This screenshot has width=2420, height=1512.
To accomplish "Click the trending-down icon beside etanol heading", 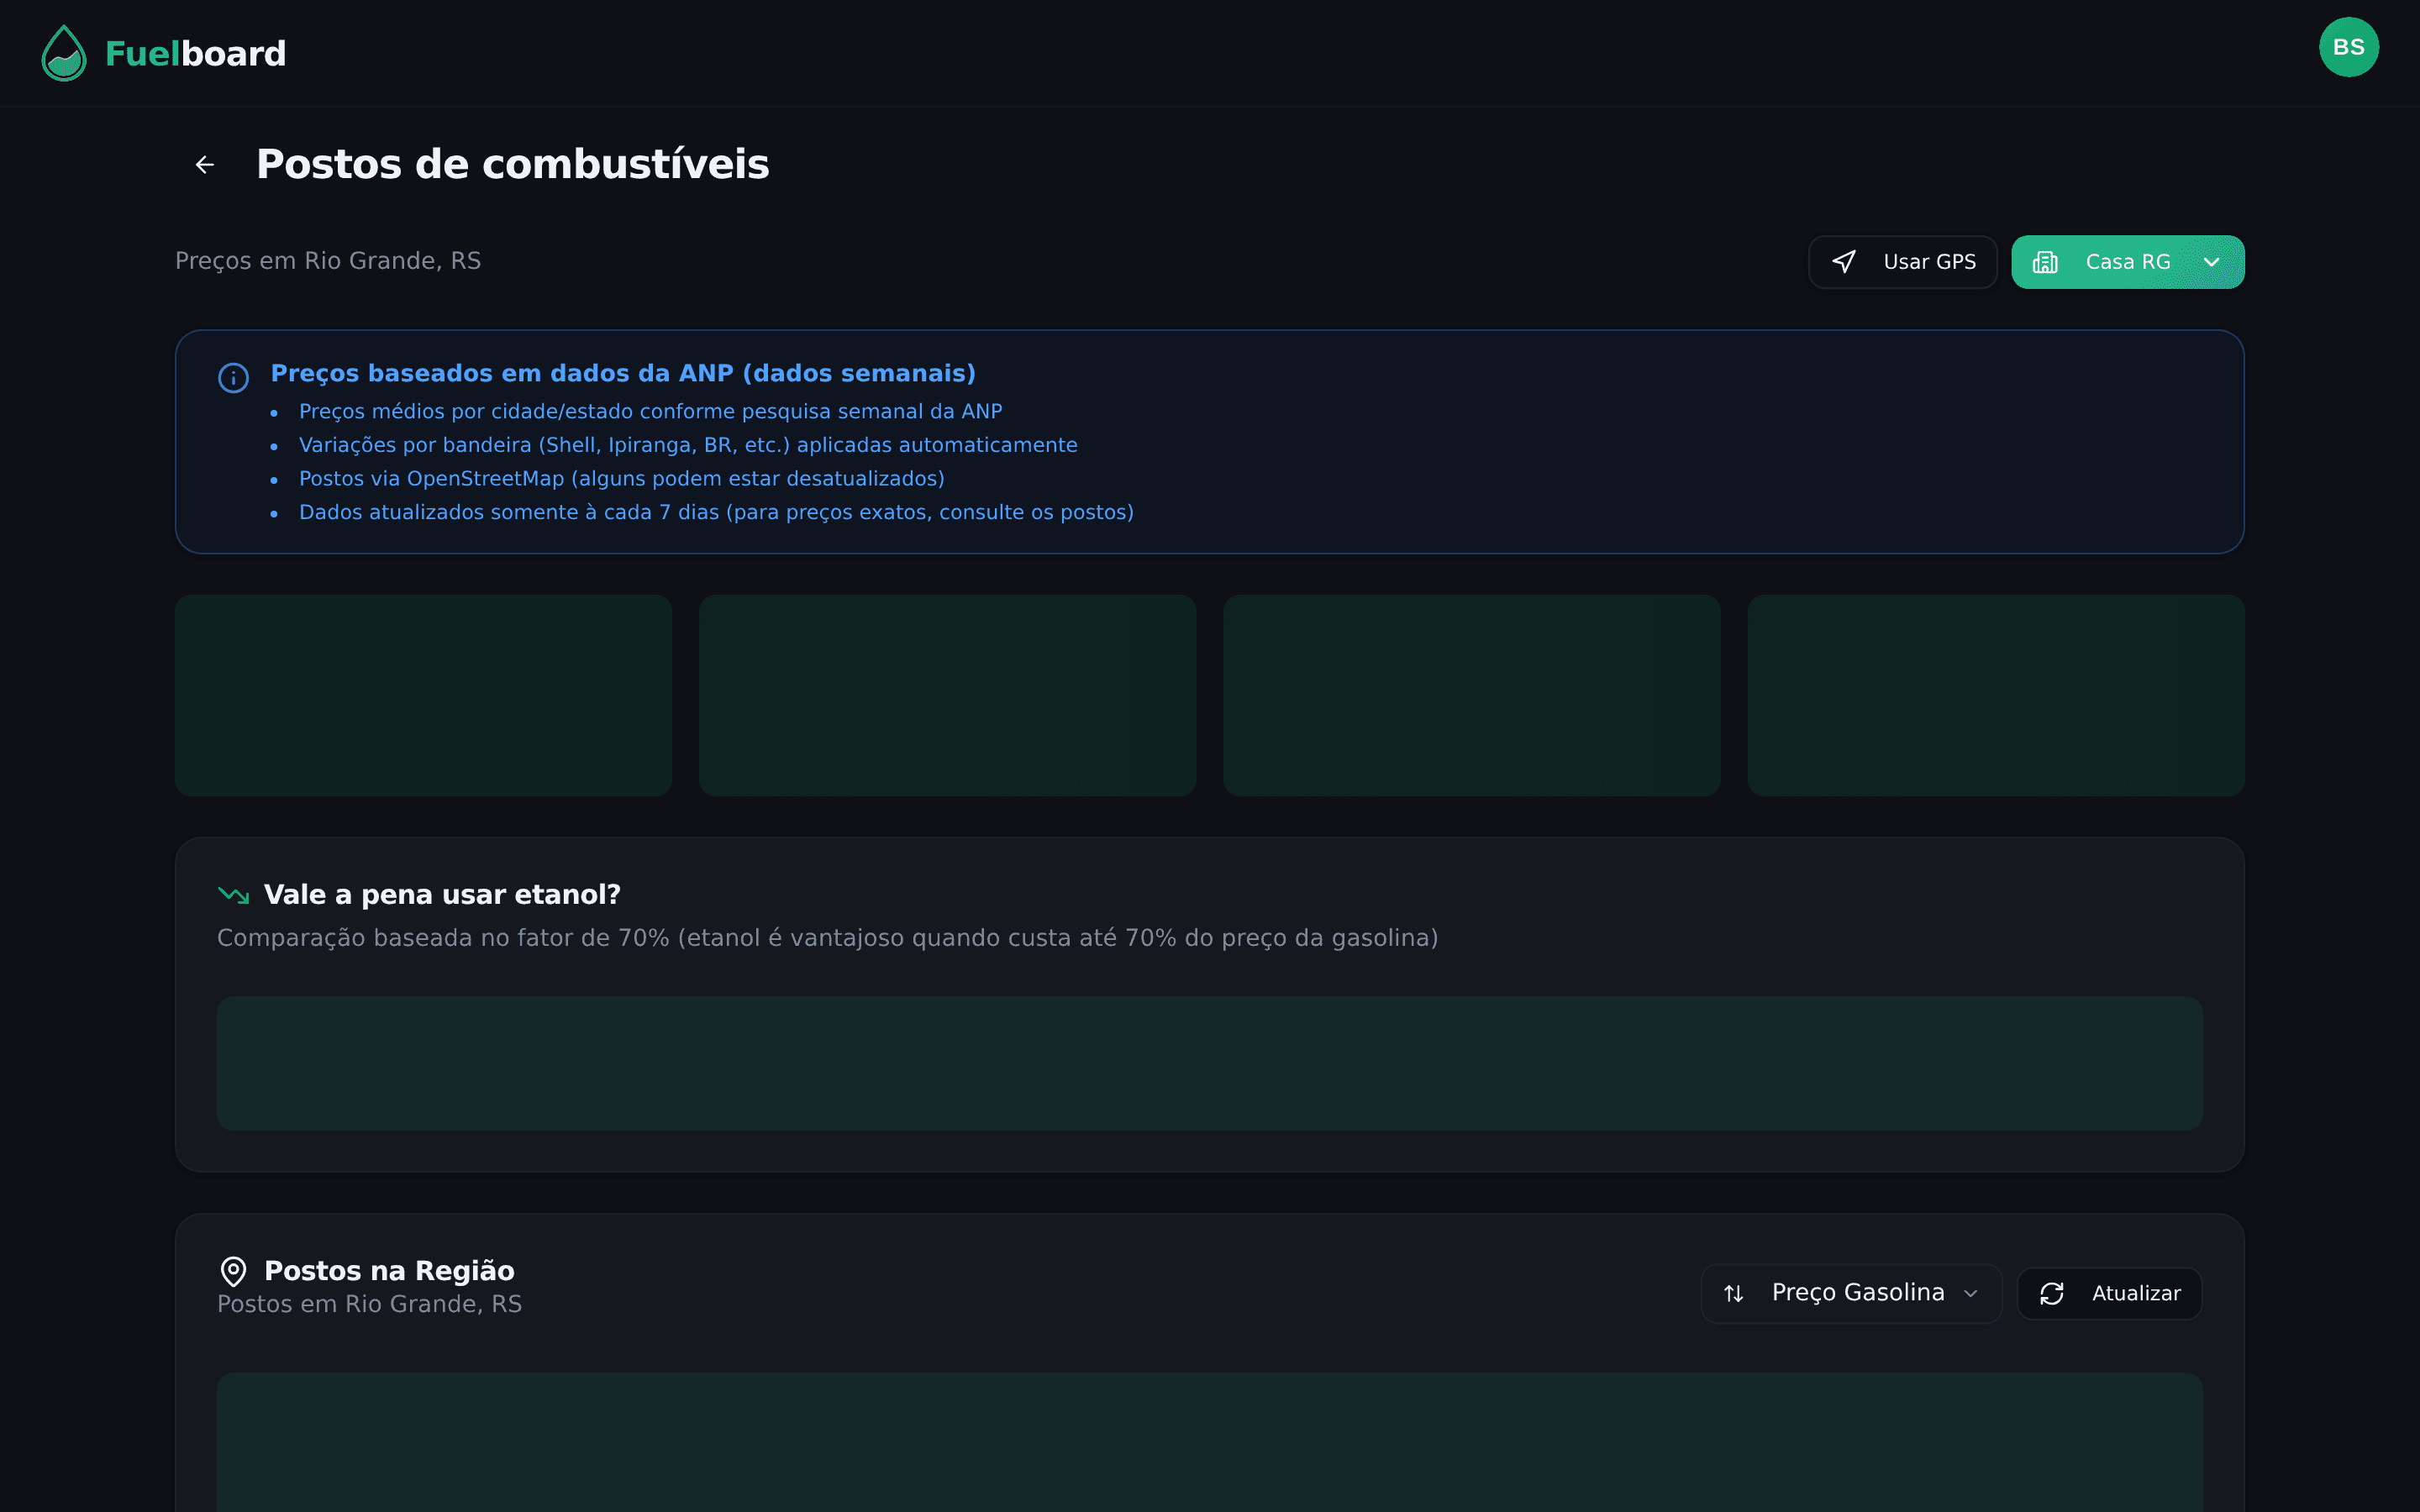I will pyautogui.click(x=233, y=894).
